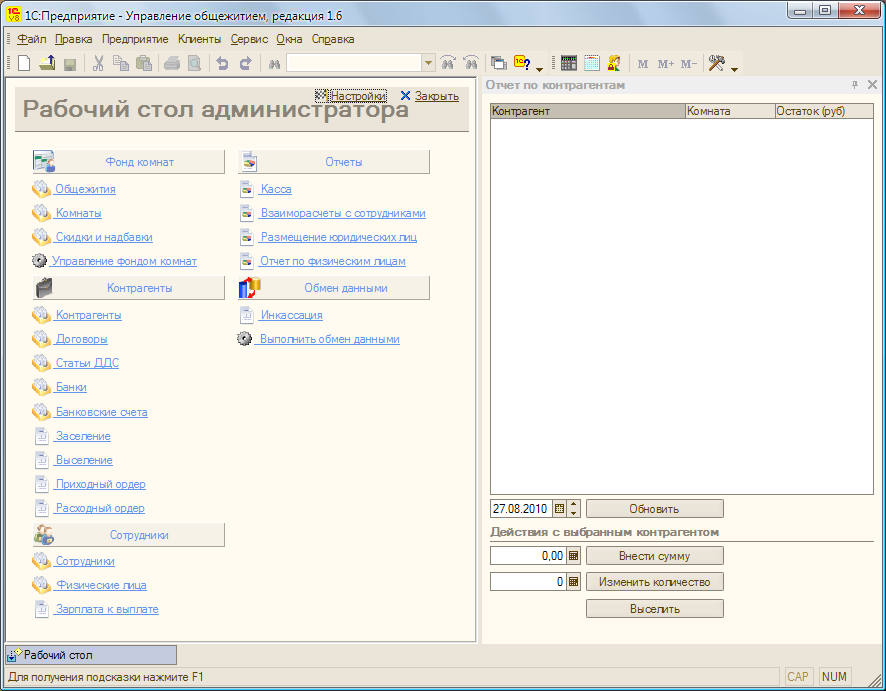Open the Файл menu
Viewport: 886px width, 691px height.
(32, 39)
